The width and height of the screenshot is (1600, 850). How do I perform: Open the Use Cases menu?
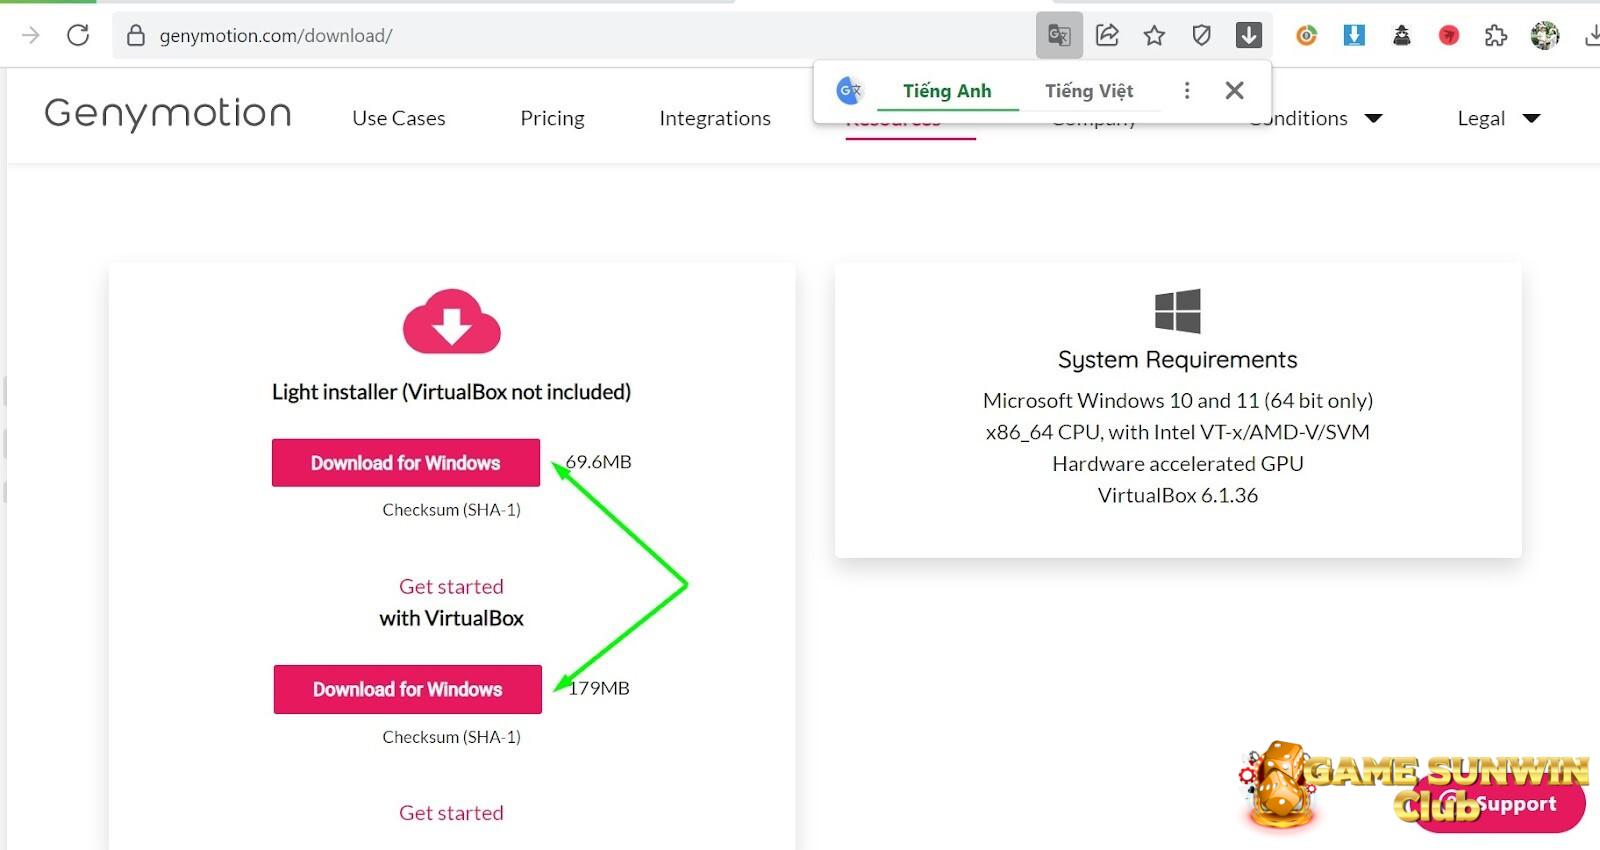399,118
